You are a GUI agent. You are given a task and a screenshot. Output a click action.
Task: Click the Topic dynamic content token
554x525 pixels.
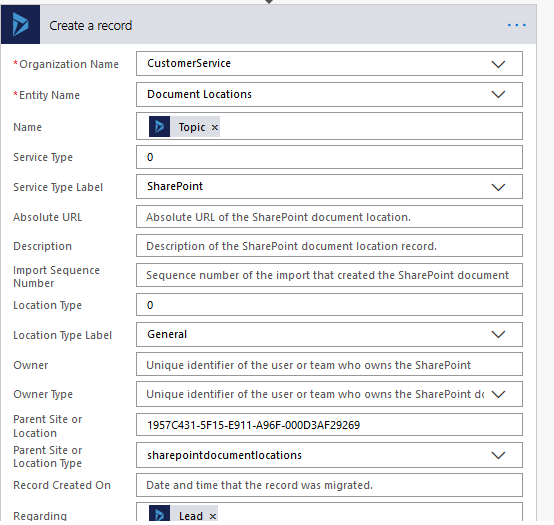184,126
